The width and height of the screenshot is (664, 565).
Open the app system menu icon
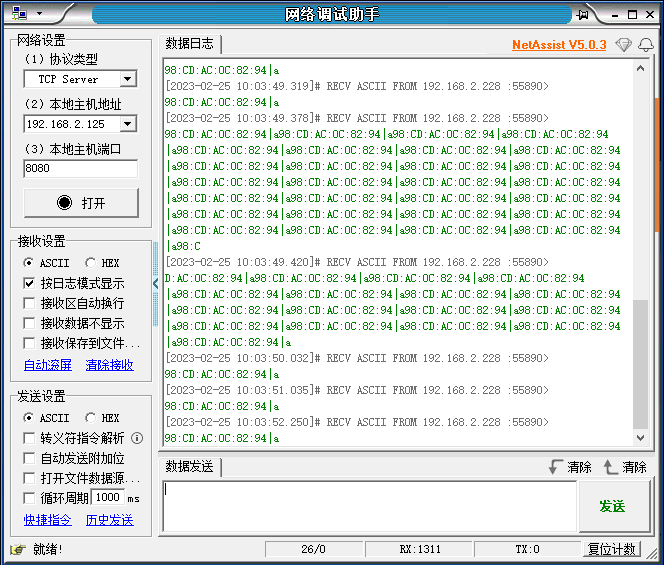19,14
